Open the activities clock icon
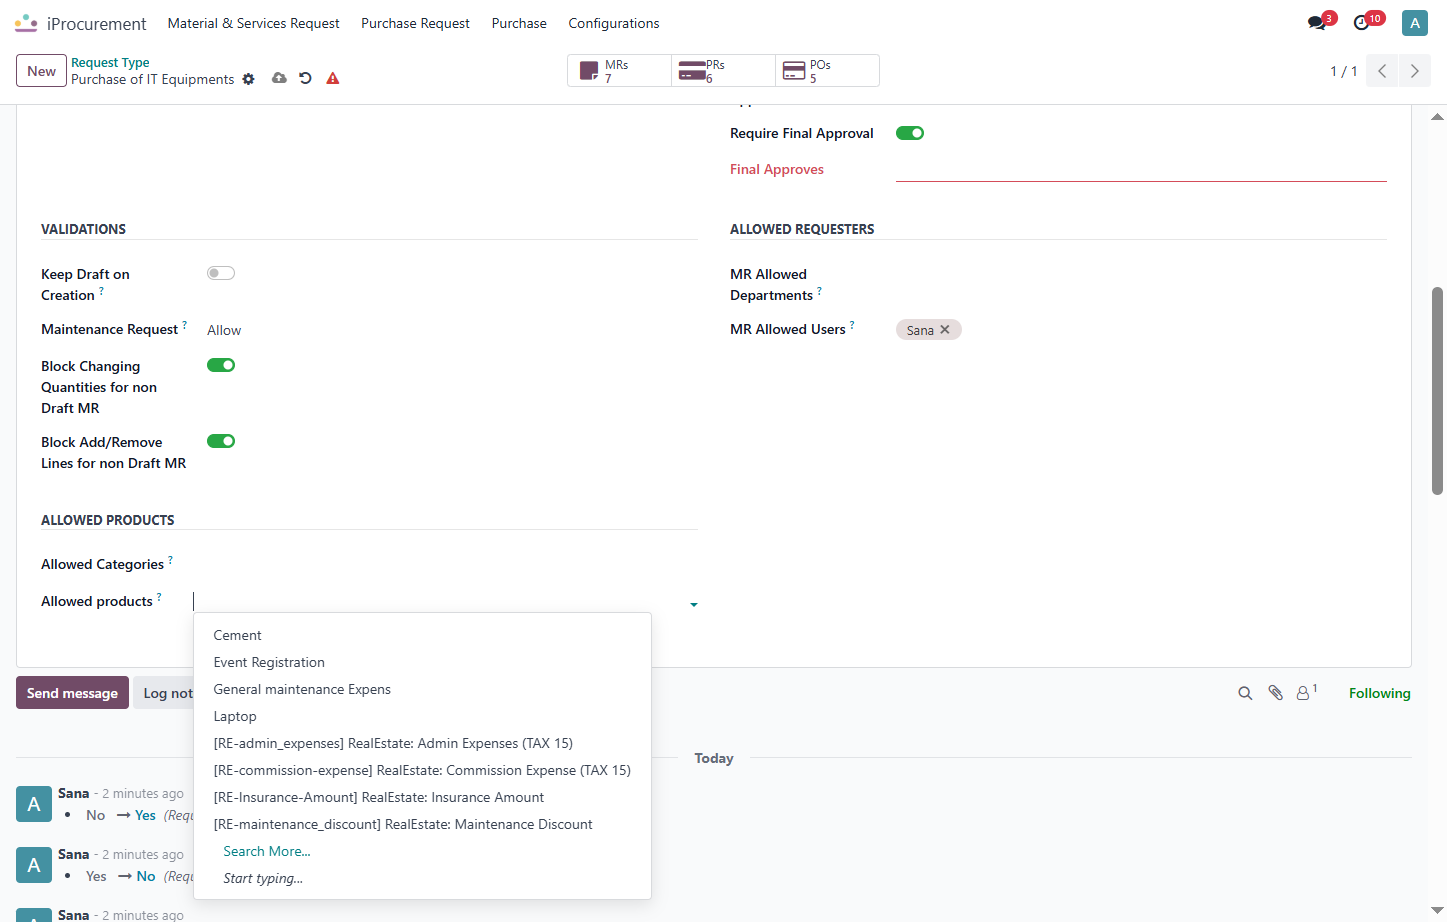The image size is (1447, 922). tap(1362, 23)
